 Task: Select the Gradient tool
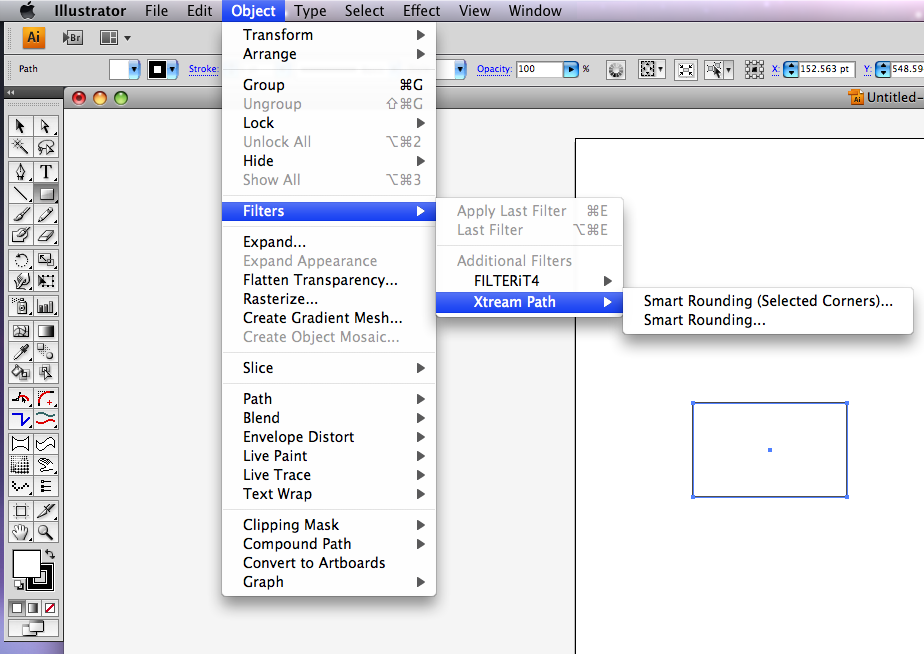click(x=45, y=331)
